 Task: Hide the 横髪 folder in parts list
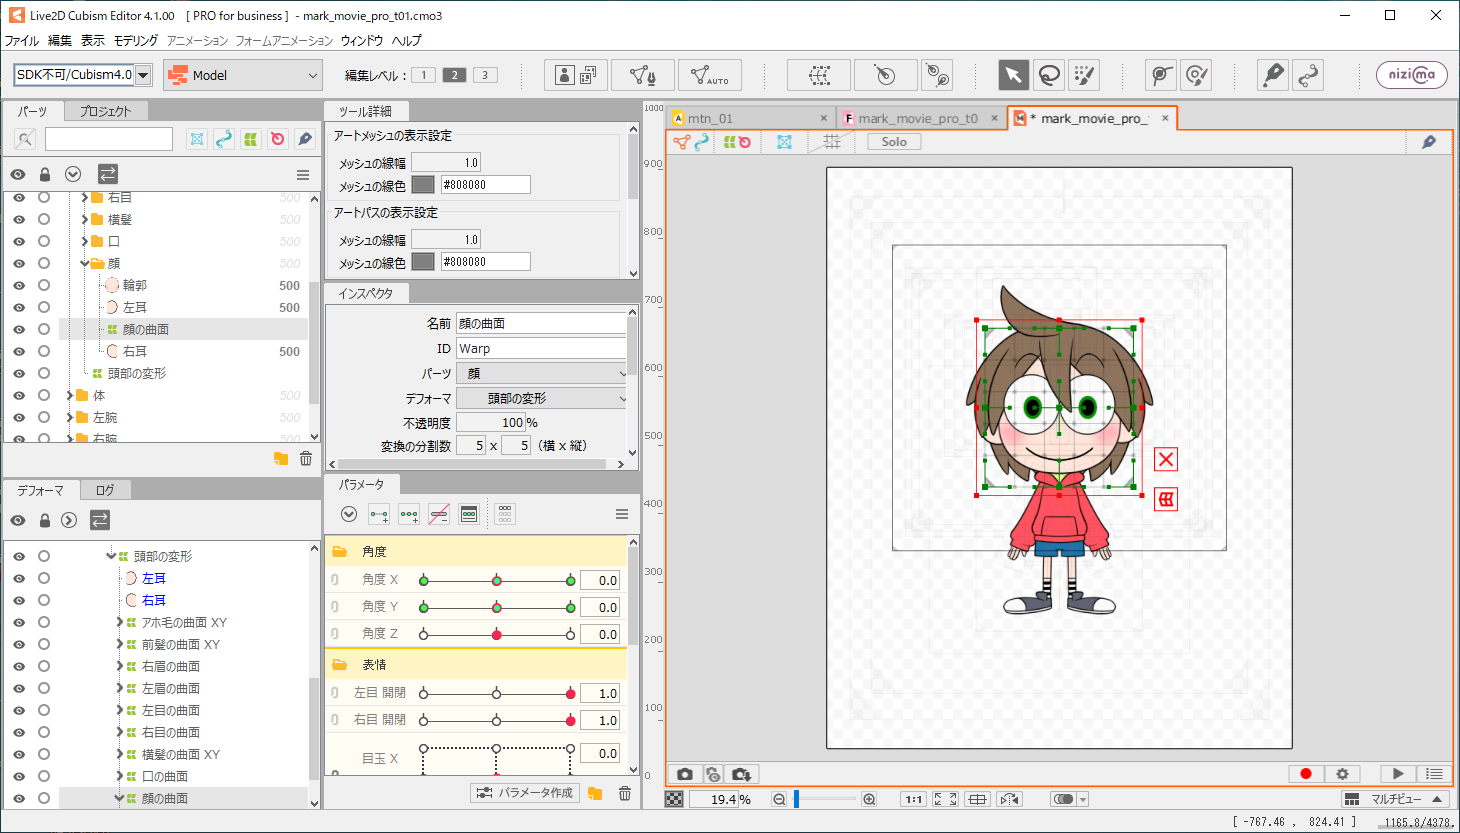[18, 219]
